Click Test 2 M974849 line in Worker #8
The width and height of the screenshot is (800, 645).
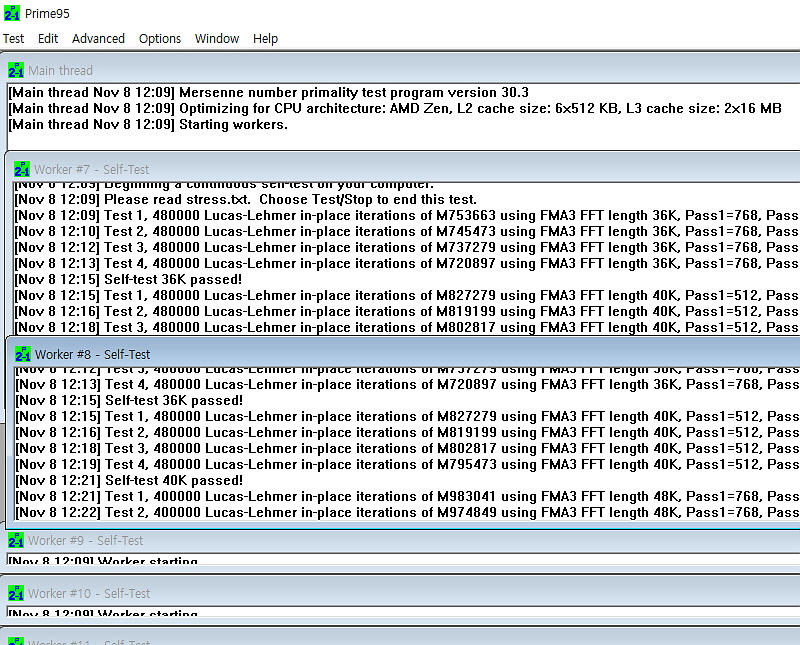coord(407,512)
